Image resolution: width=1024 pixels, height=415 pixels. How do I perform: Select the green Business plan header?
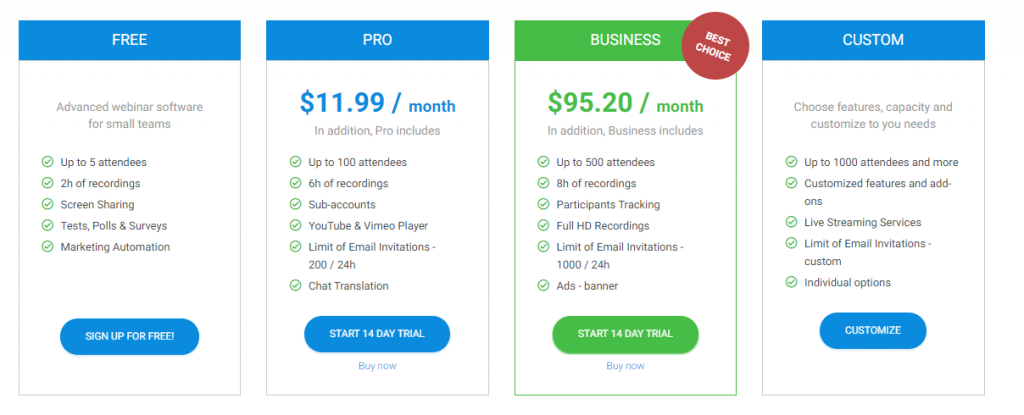[625, 40]
